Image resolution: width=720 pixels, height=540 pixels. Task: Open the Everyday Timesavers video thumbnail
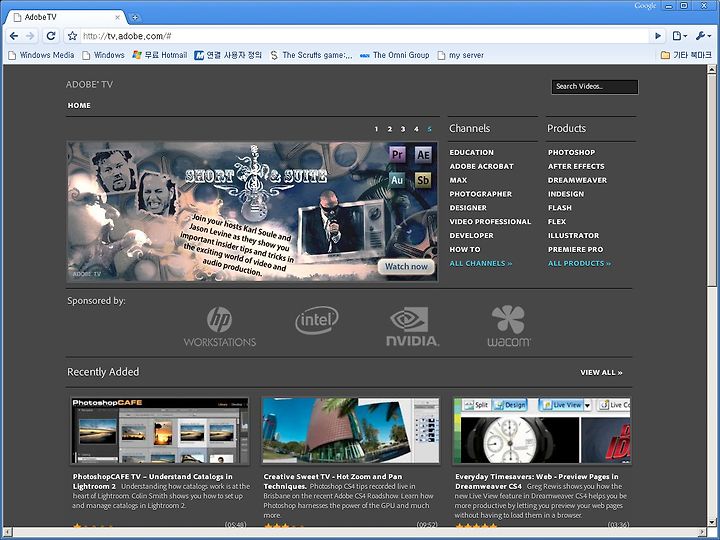tap(542, 431)
